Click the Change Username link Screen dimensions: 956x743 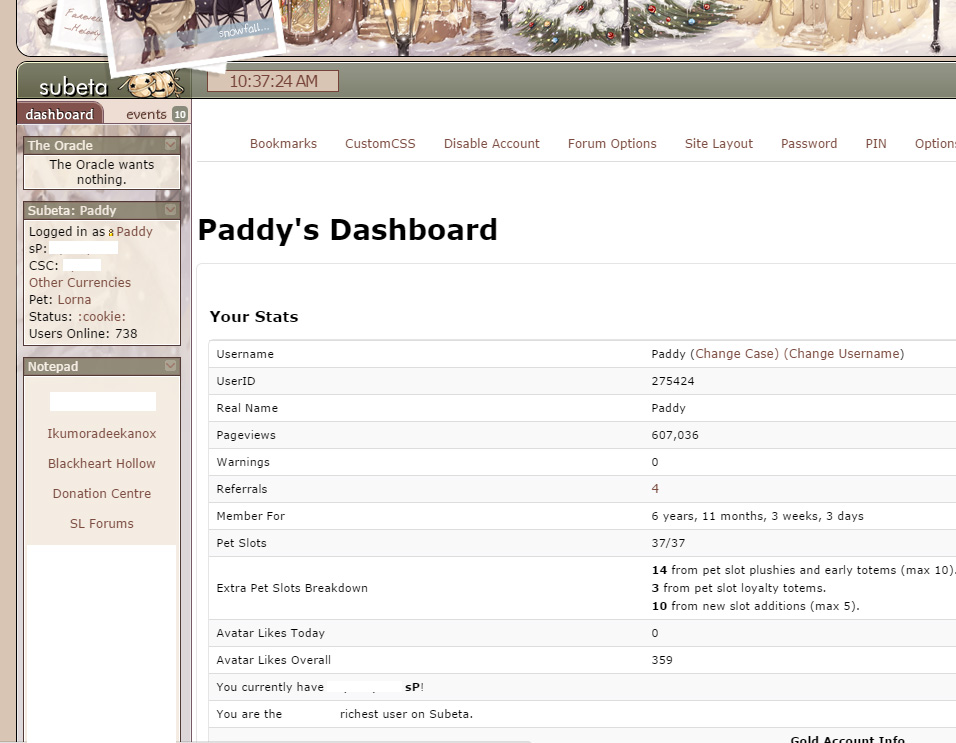[x=843, y=354]
